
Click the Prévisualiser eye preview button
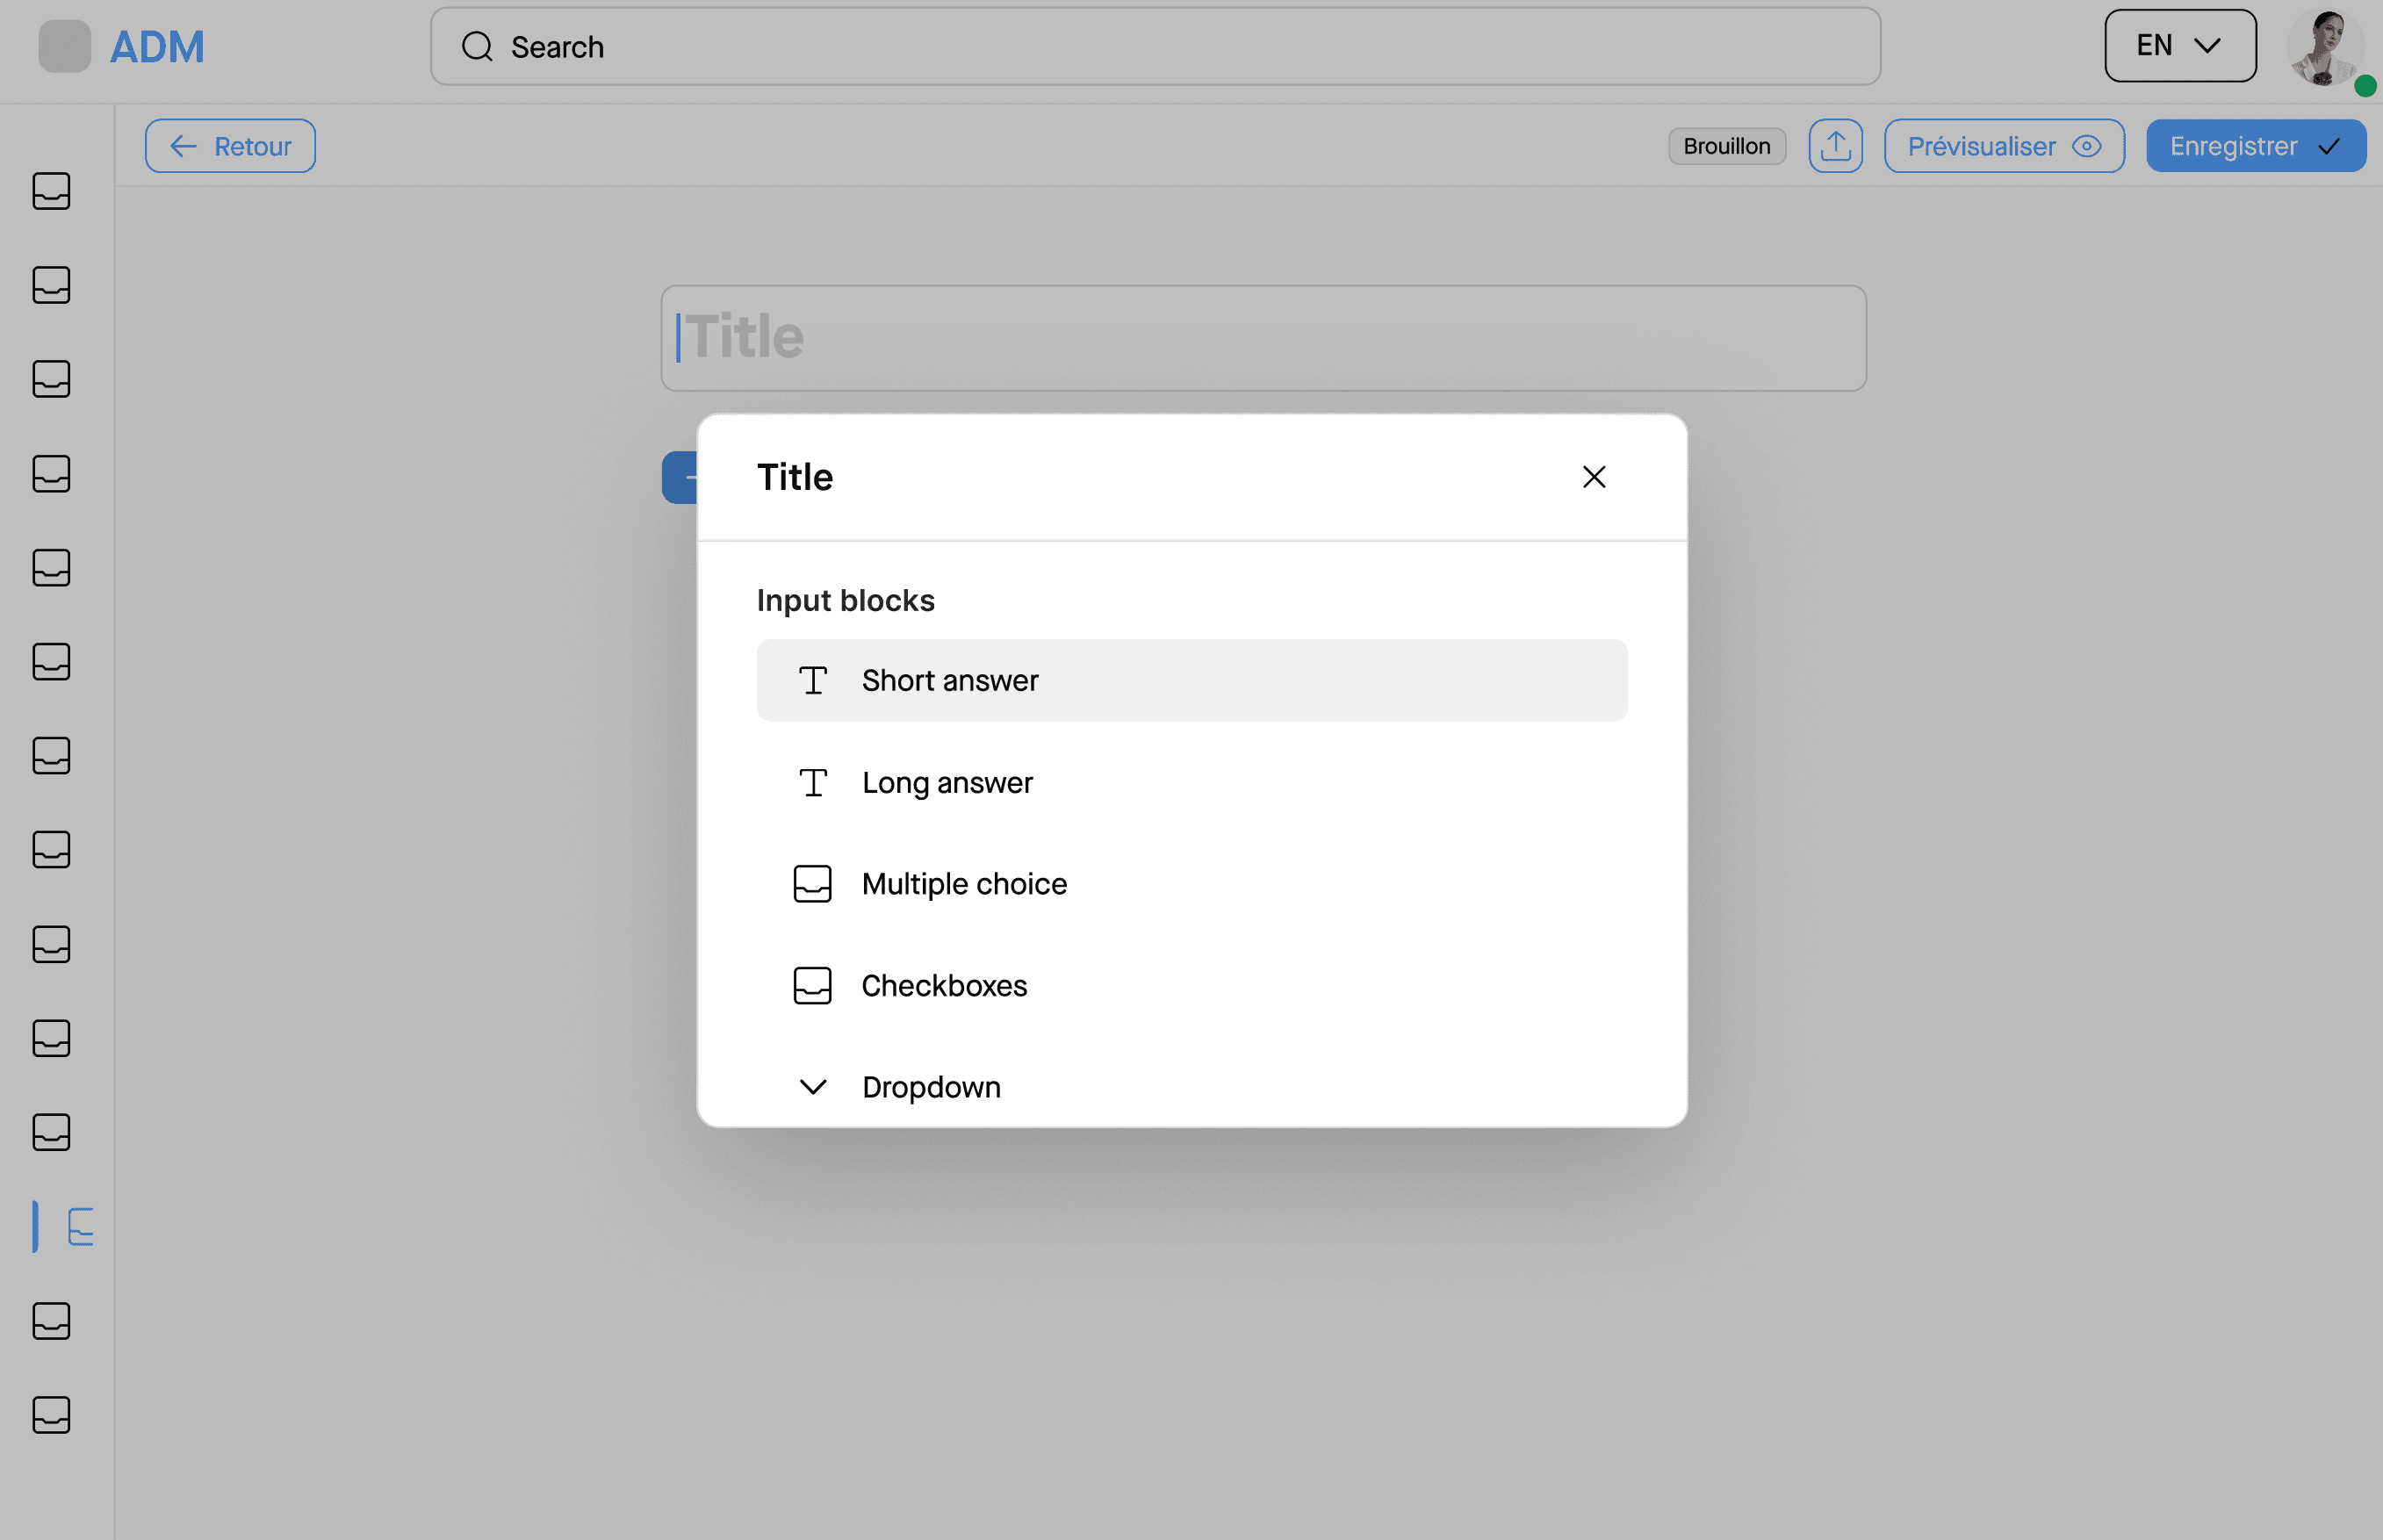[x=2004, y=146]
